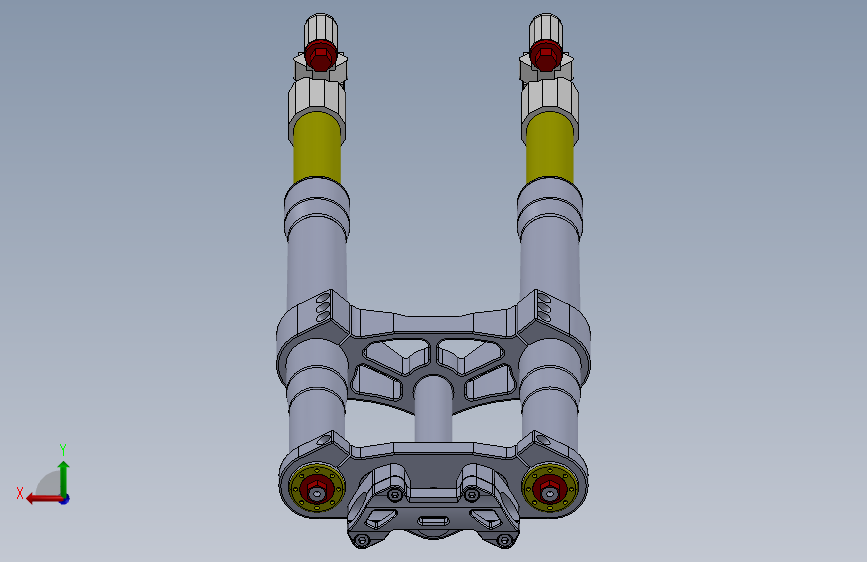Click the blue Z axis dot on the triad
The width and height of the screenshot is (867, 562).
click(65, 500)
